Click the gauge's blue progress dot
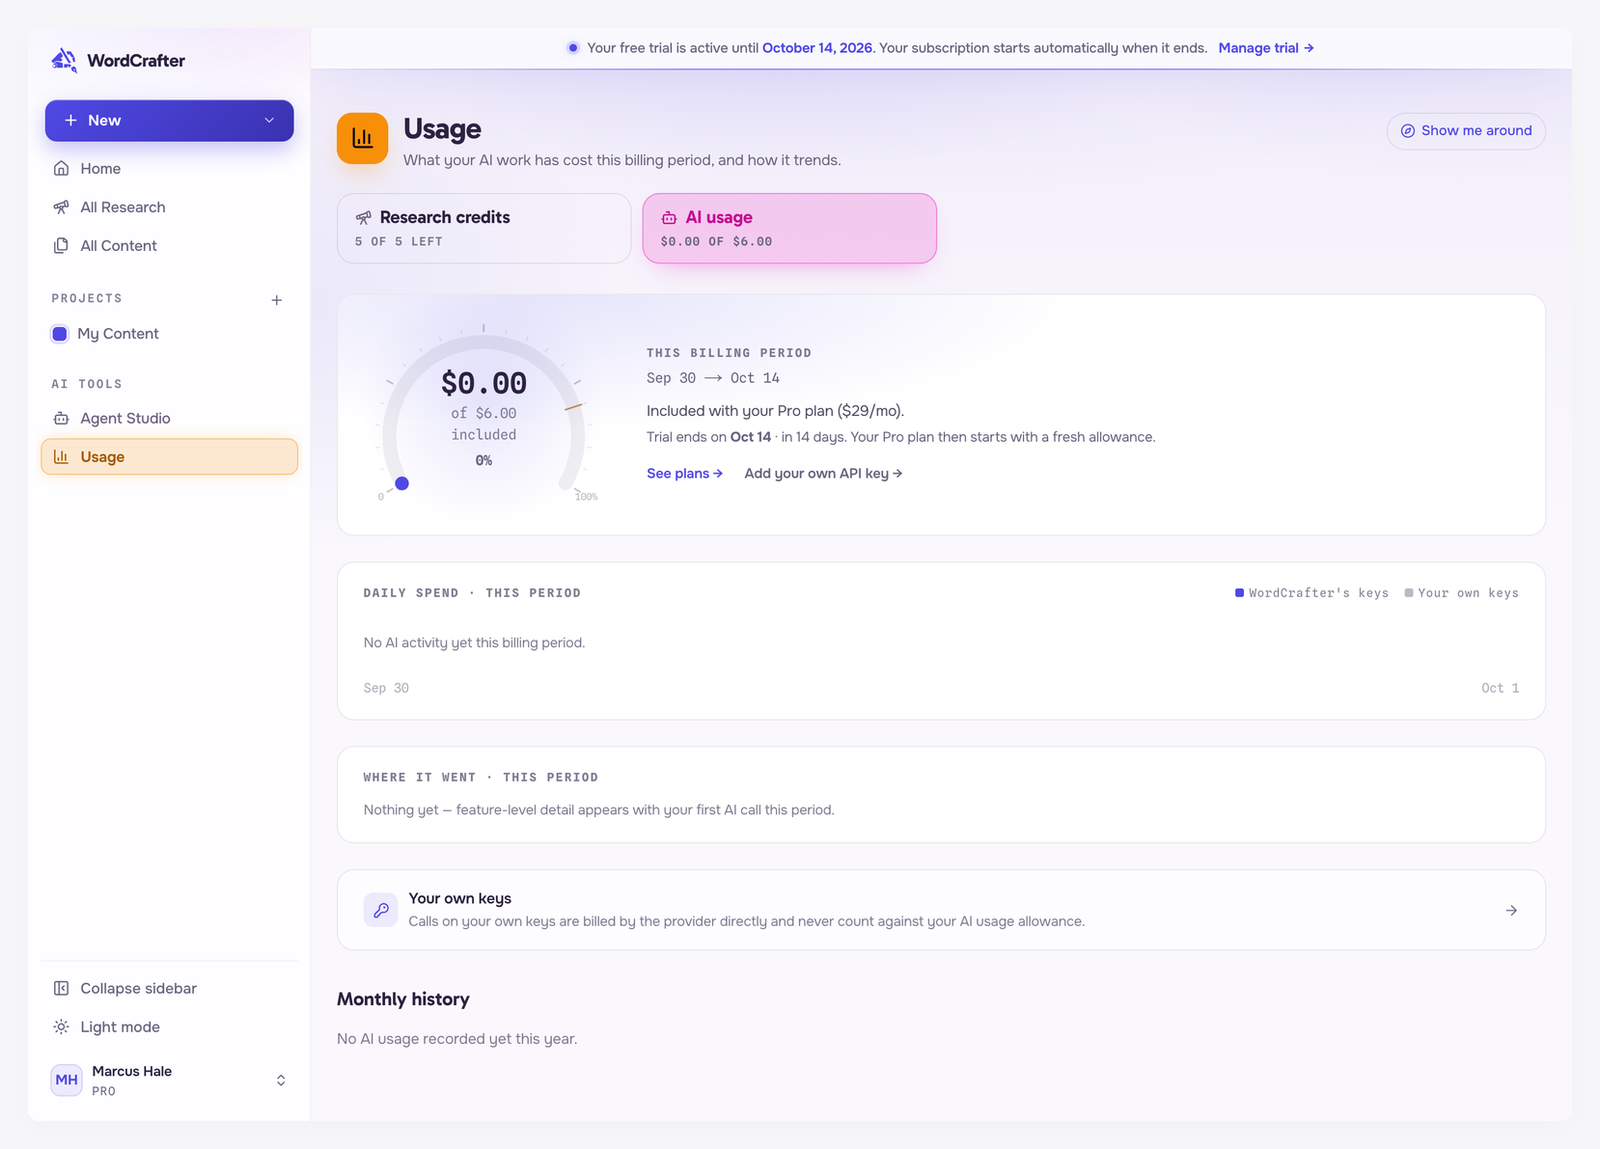1600x1149 pixels. [402, 484]
